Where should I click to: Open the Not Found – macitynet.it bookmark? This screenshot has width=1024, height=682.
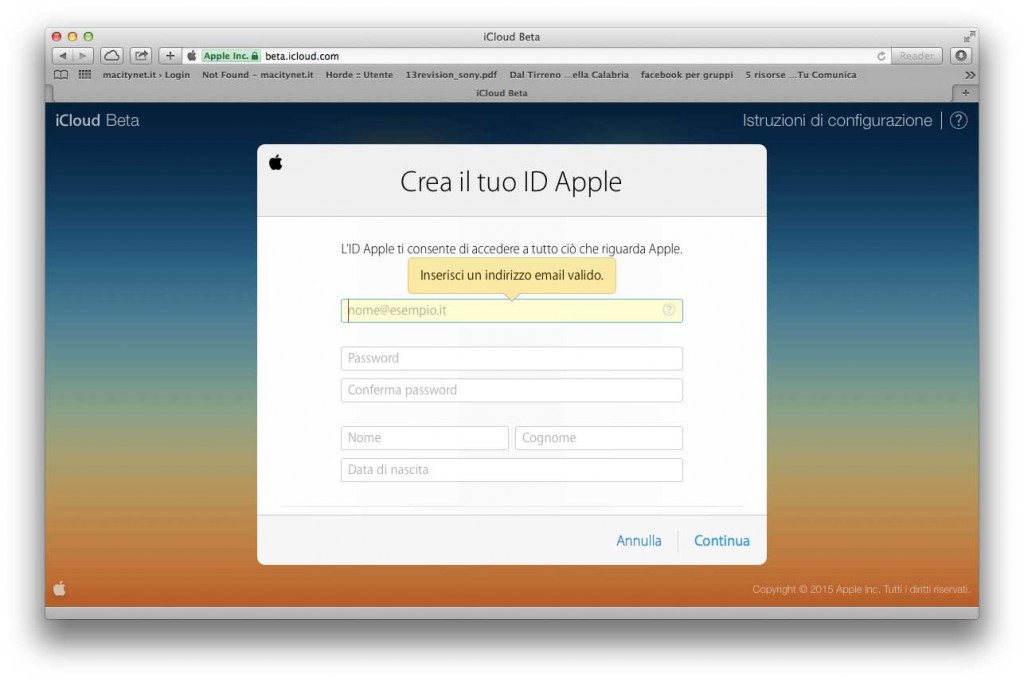(257, 74)
